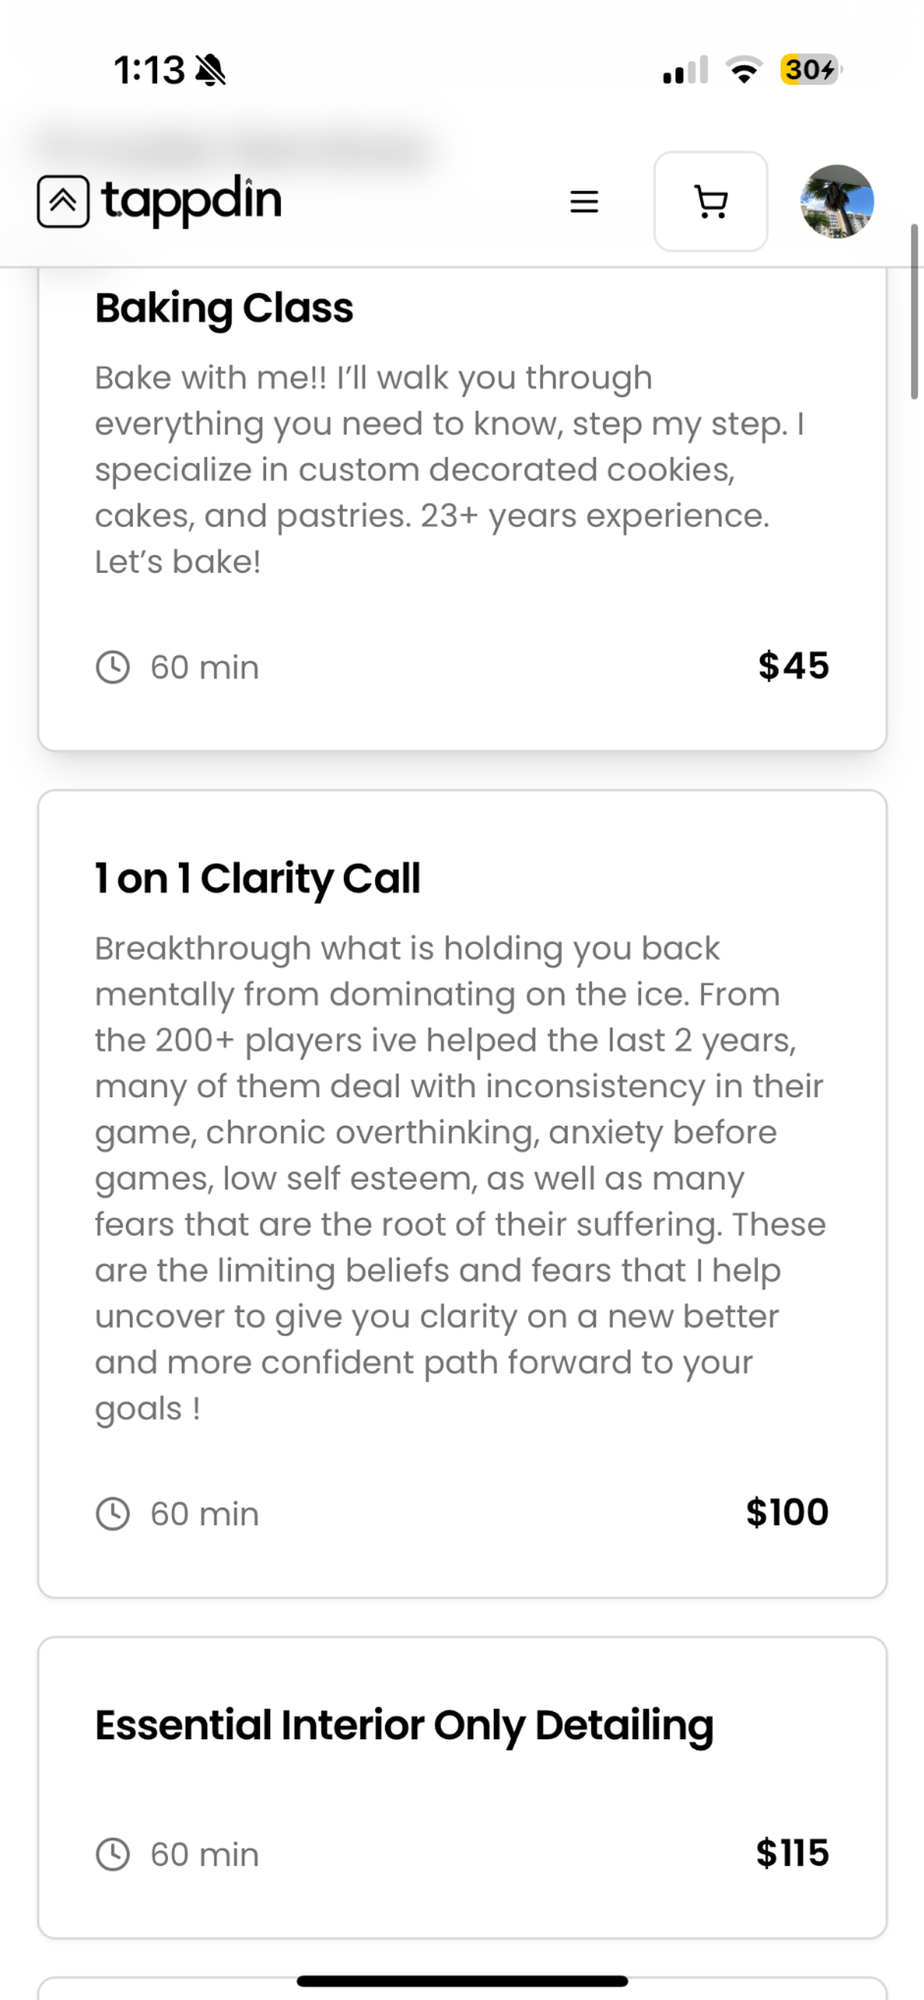The image size is (924, 2000).
Task: Click the clock icon on Baking Class
Action: [113, 667]
